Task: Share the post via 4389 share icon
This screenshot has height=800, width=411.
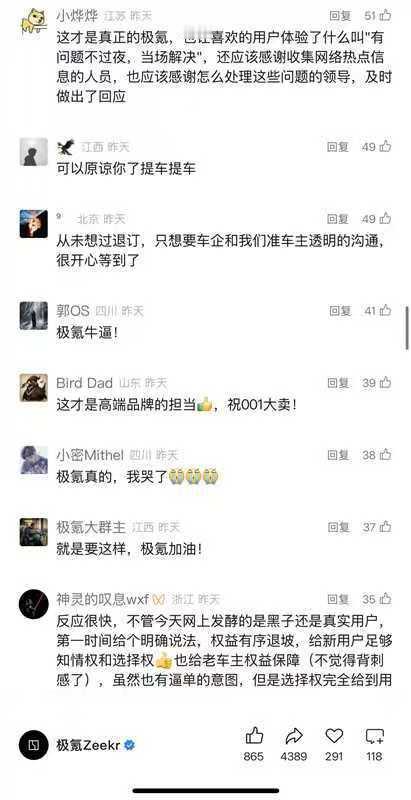Action: coord(294,736)
